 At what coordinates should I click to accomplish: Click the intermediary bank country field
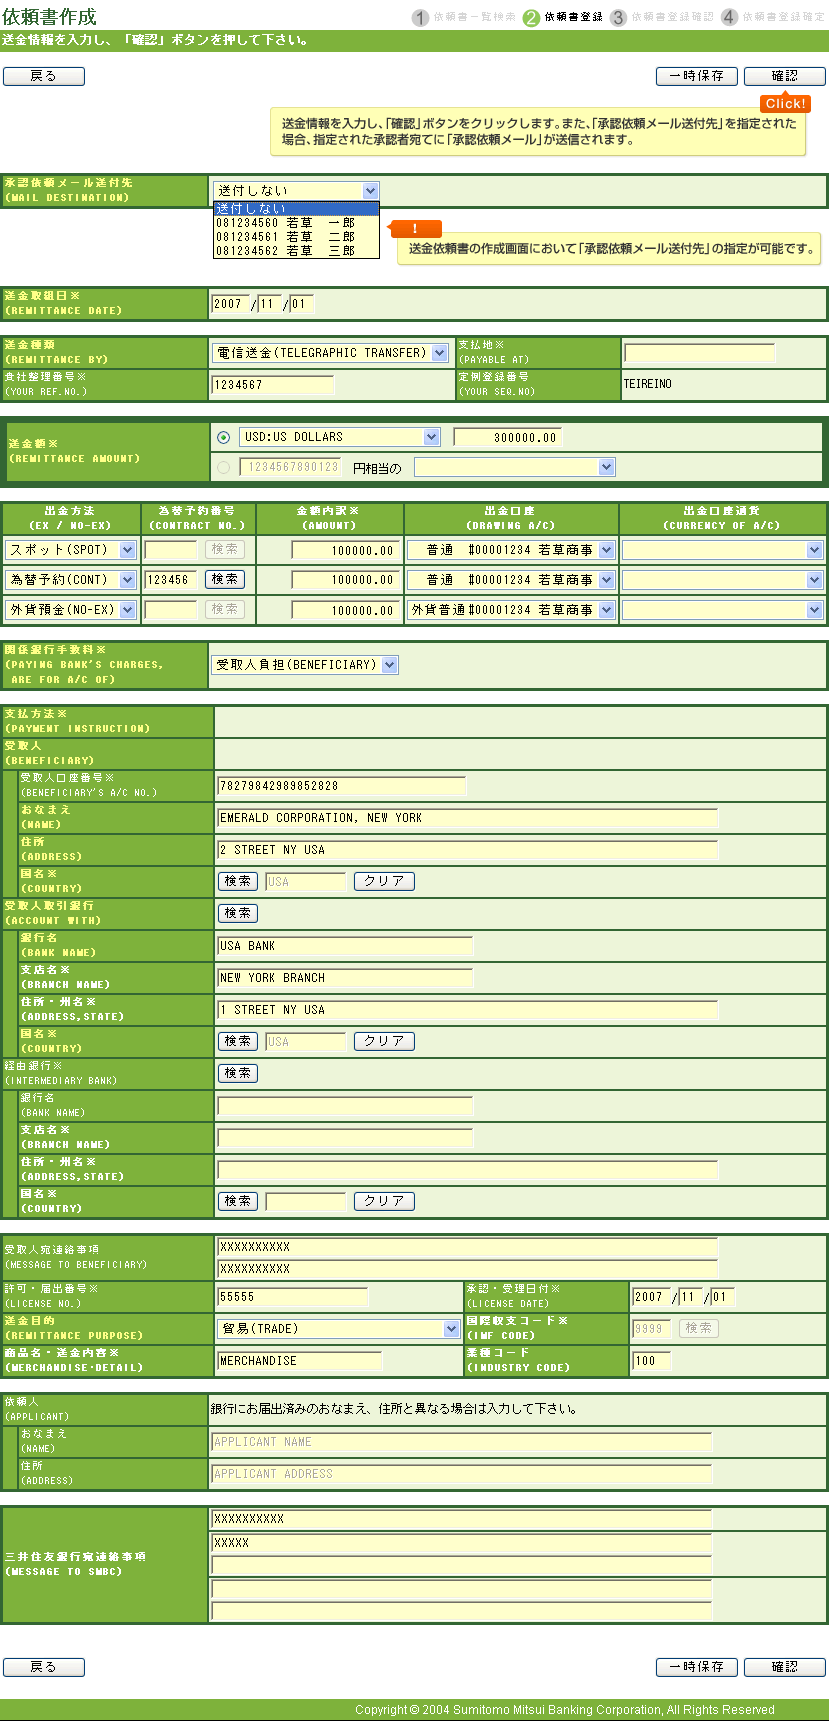[306, 1201]
